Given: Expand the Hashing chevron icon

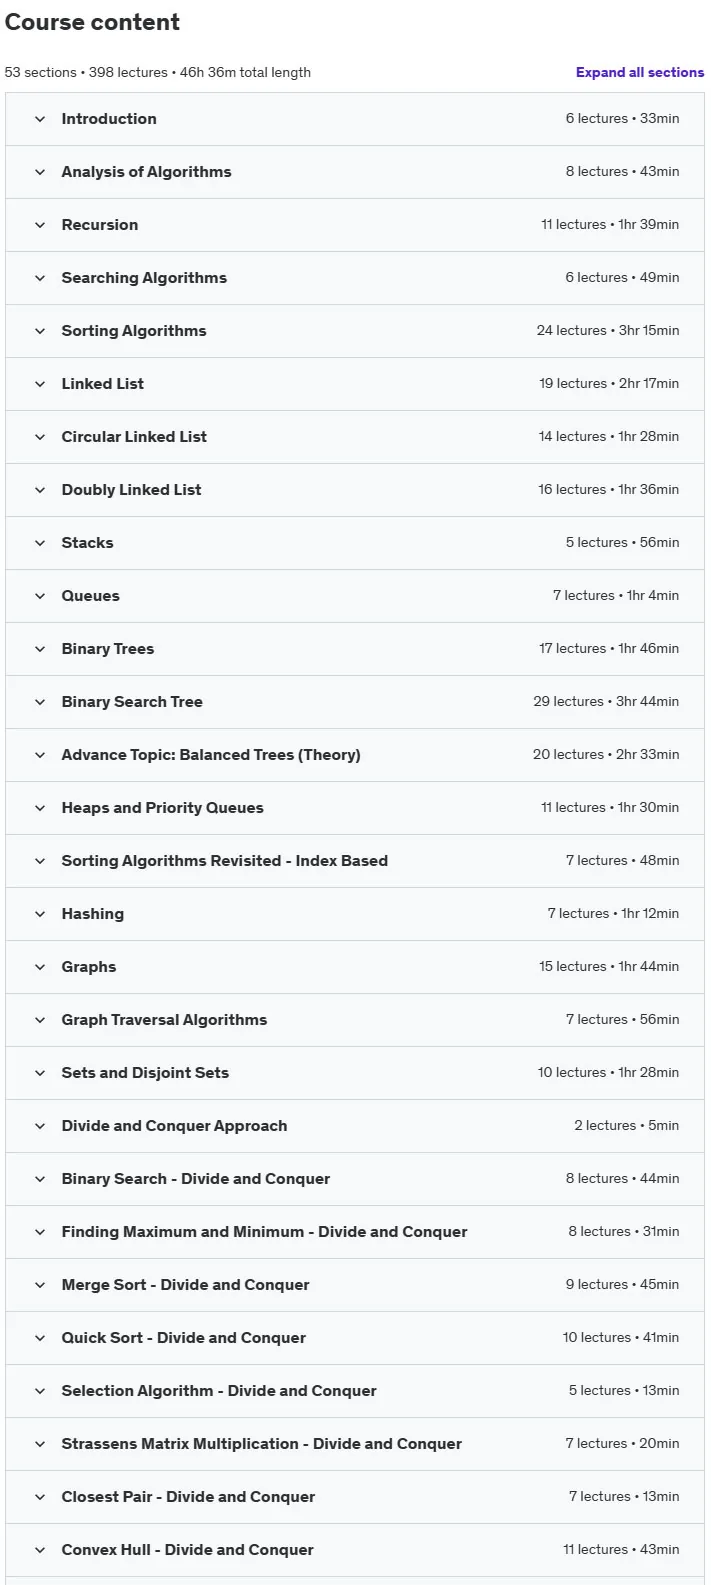Looking at the screenshot, I should 40,914.
